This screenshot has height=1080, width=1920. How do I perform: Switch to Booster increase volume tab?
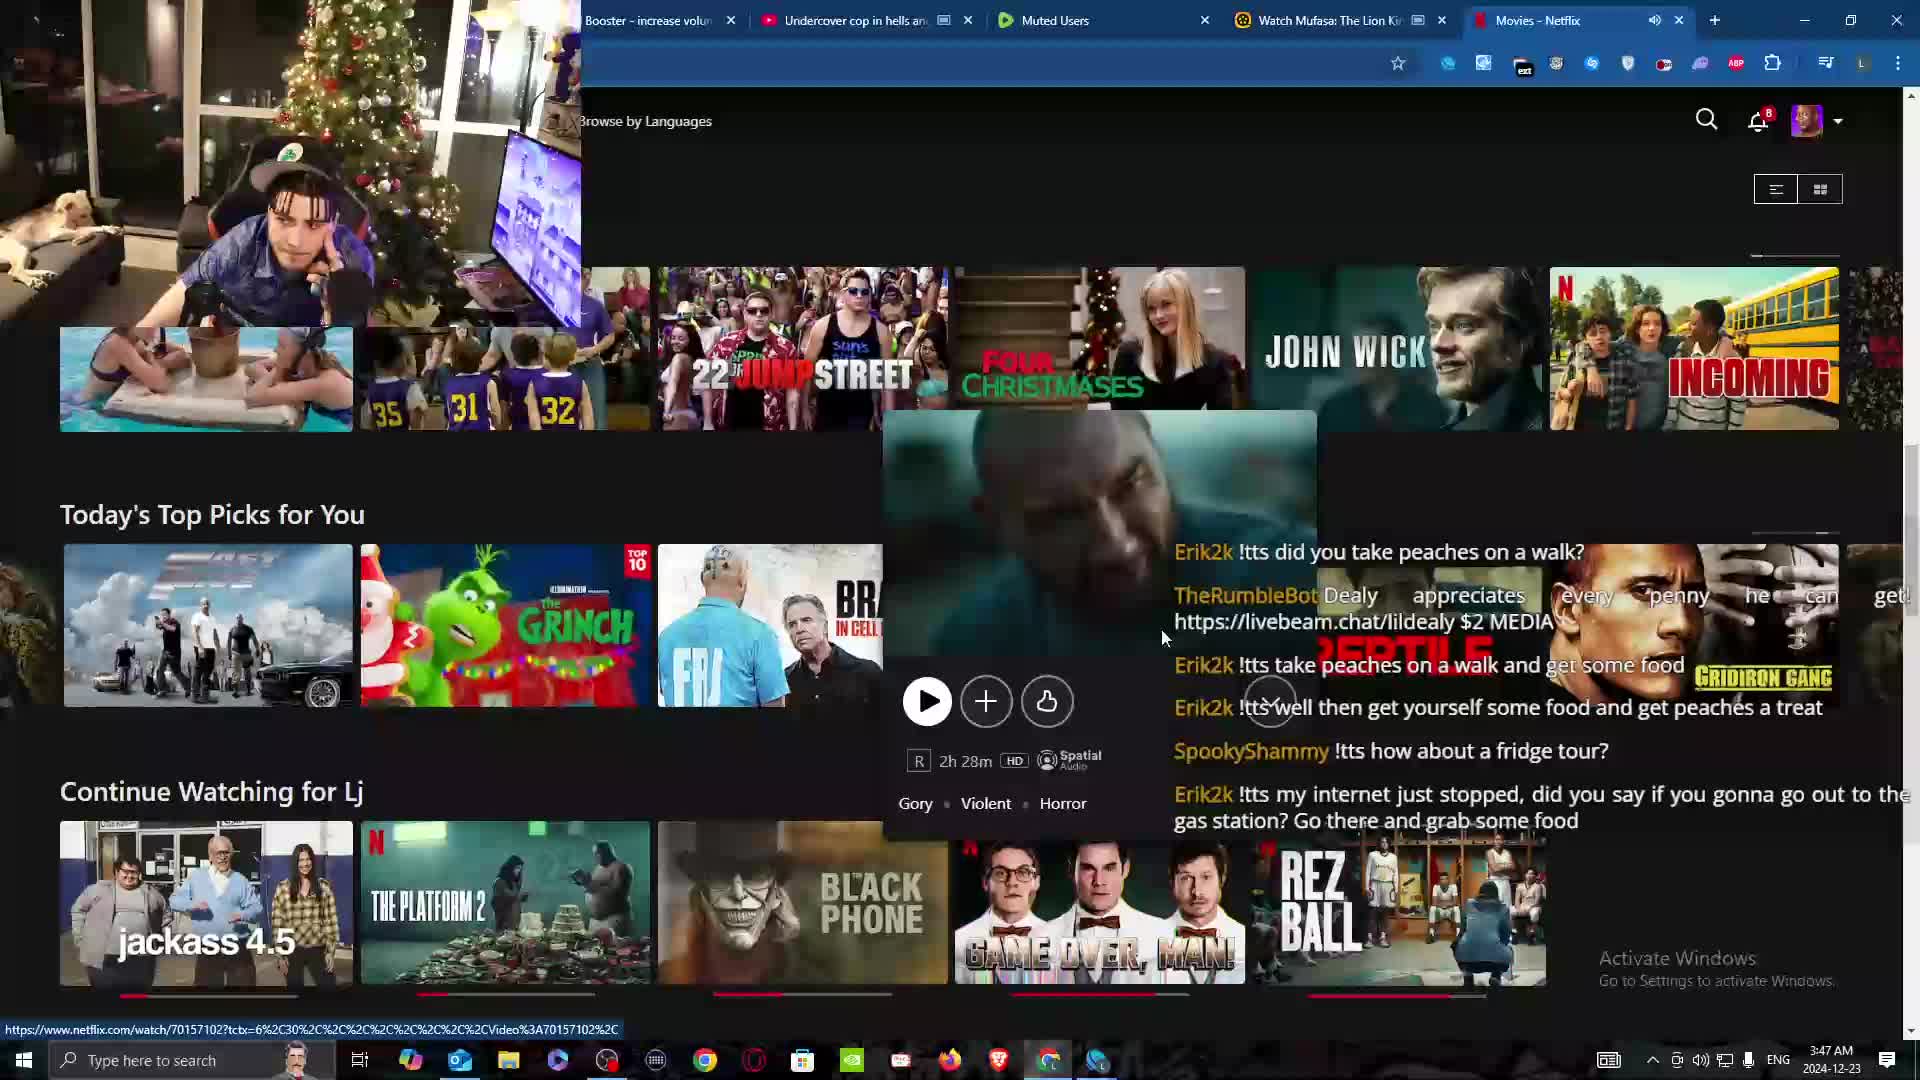click(647, 20)
